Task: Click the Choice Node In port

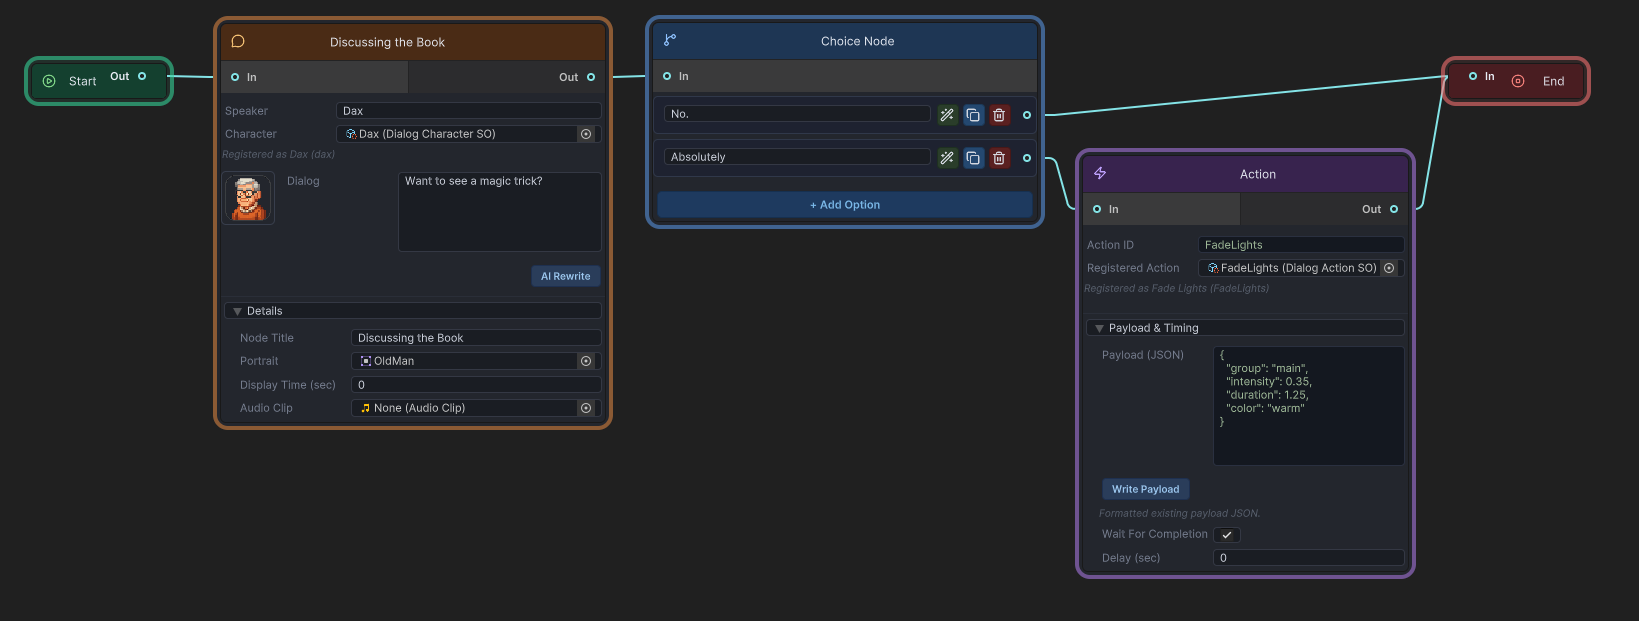Action: tap(667, 76)
